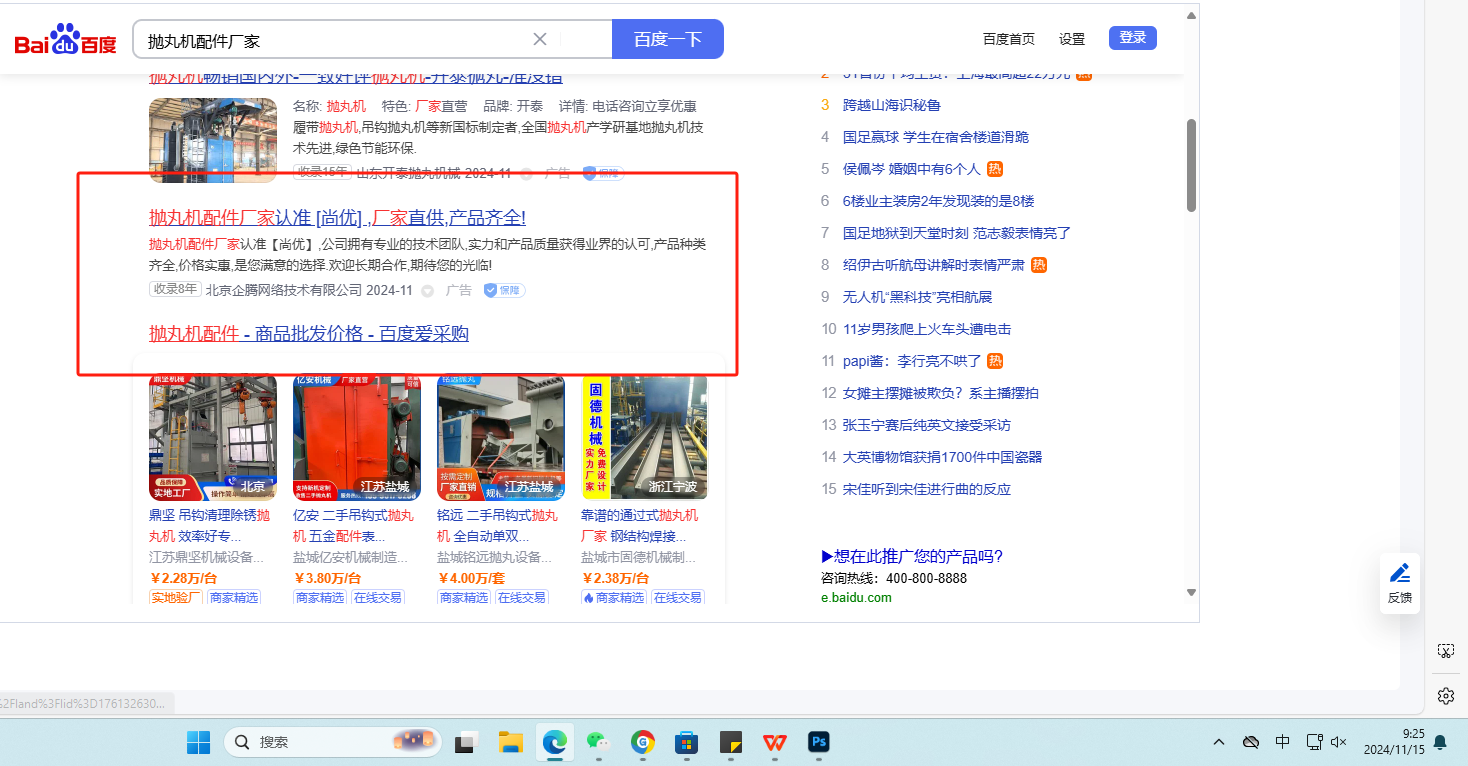Open 百度首页 in the top navigation
Screen dimensions: 1468x766
(1008, 39)
